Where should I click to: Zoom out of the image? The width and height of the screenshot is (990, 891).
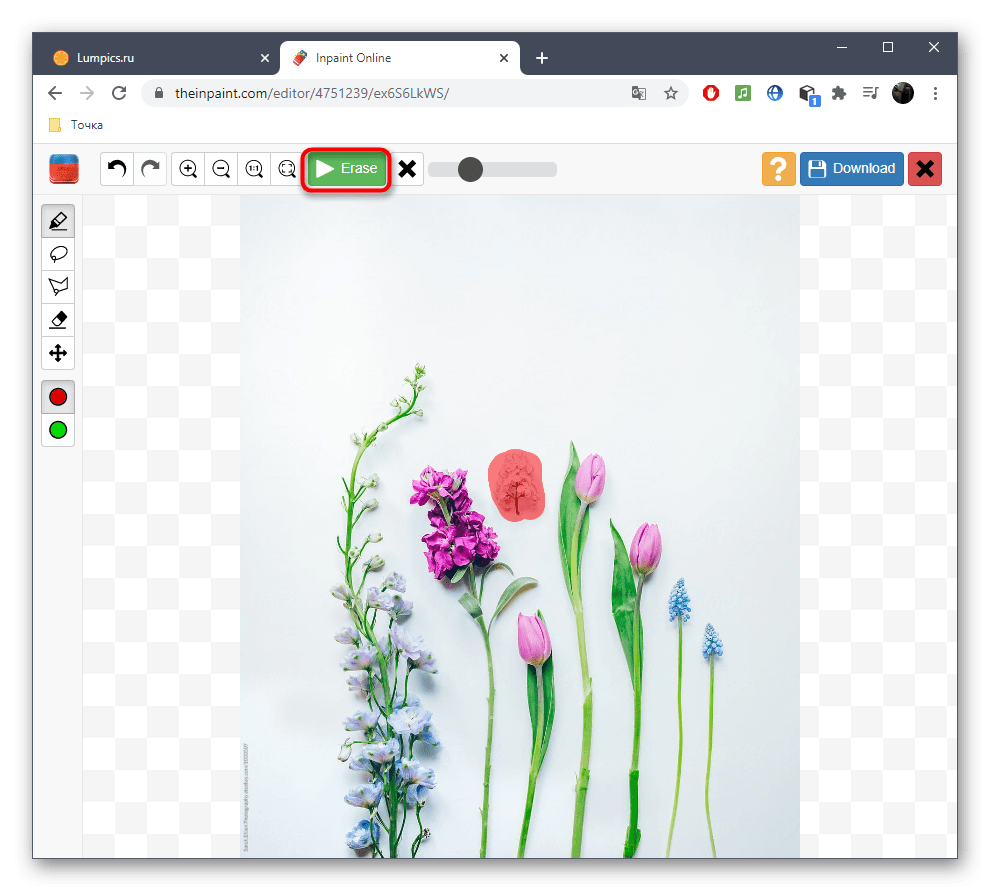[221, 169]
